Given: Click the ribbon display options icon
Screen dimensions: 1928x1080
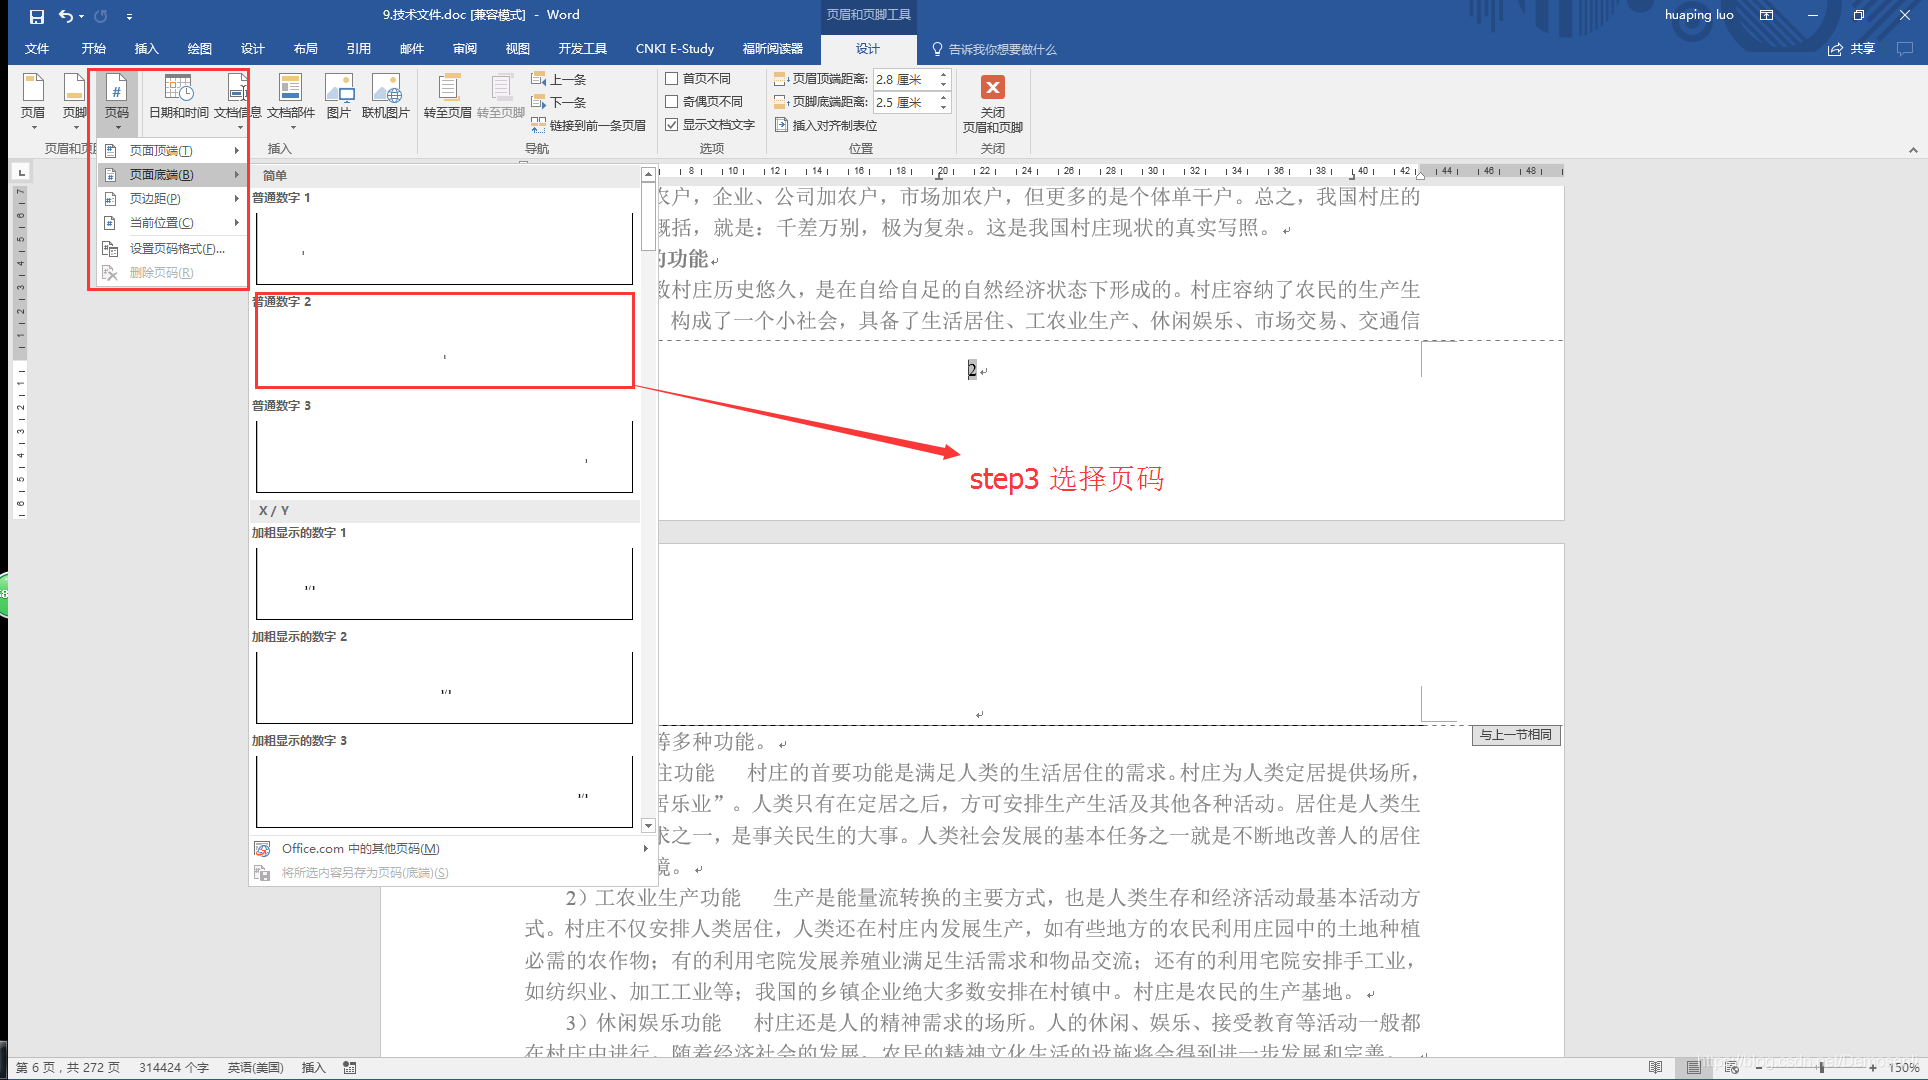Looking at the screenshot, I should (1767, 15).
